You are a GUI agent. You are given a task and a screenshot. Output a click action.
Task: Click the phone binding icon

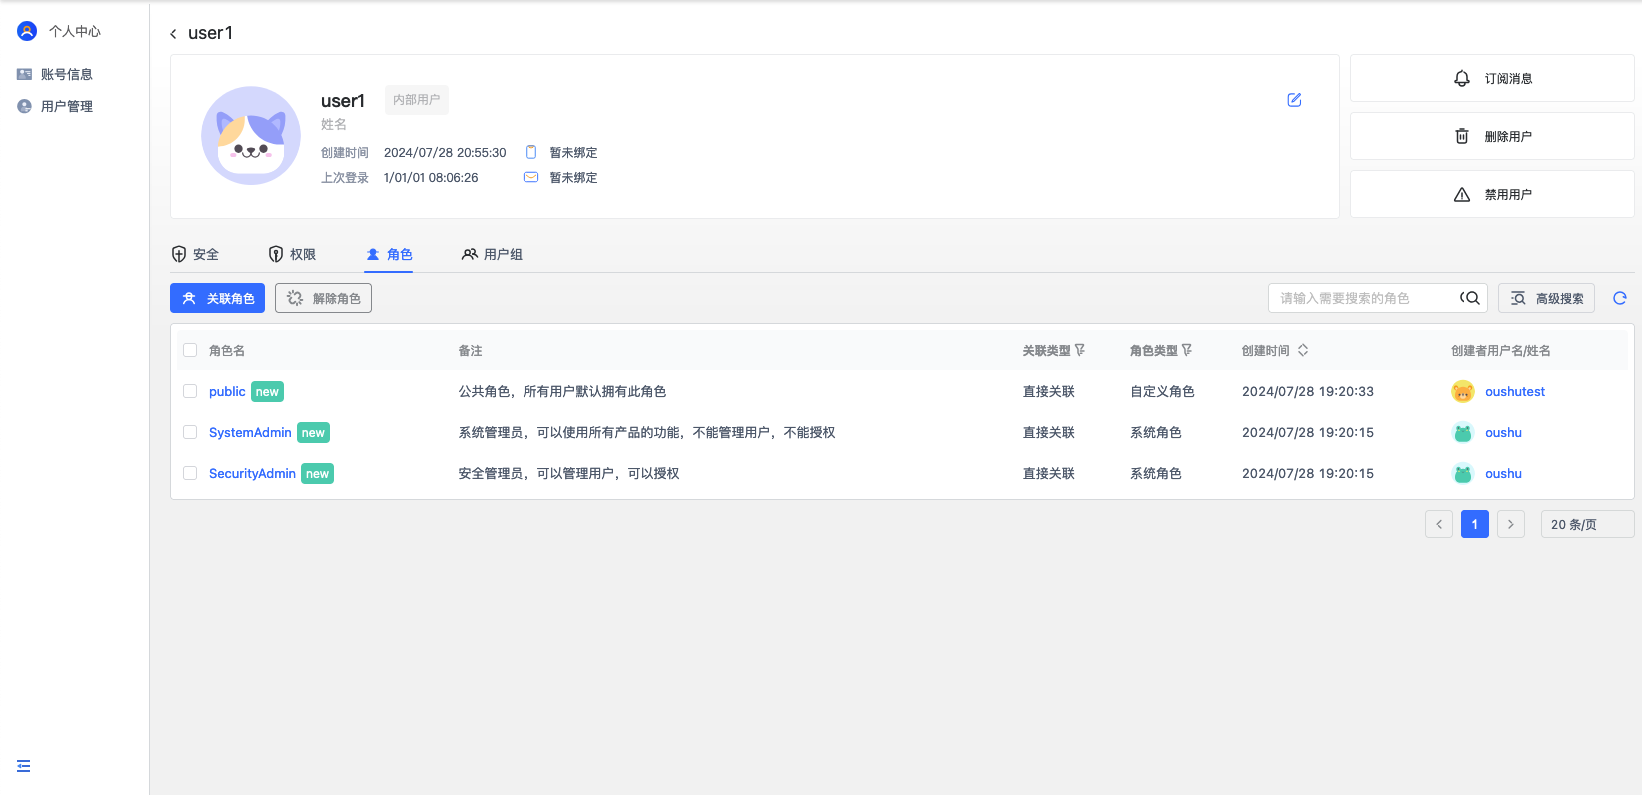[531, 152]
